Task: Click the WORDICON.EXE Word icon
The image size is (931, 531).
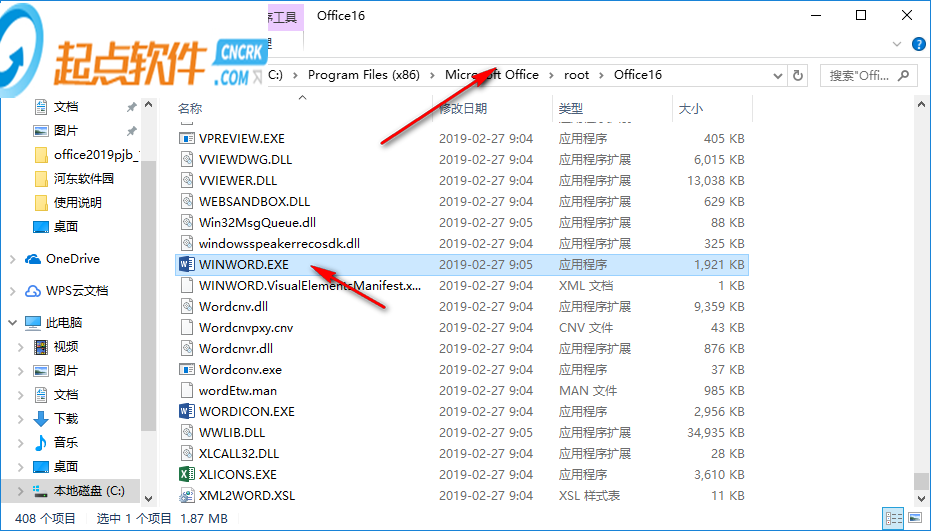Action: pos(187,411)
